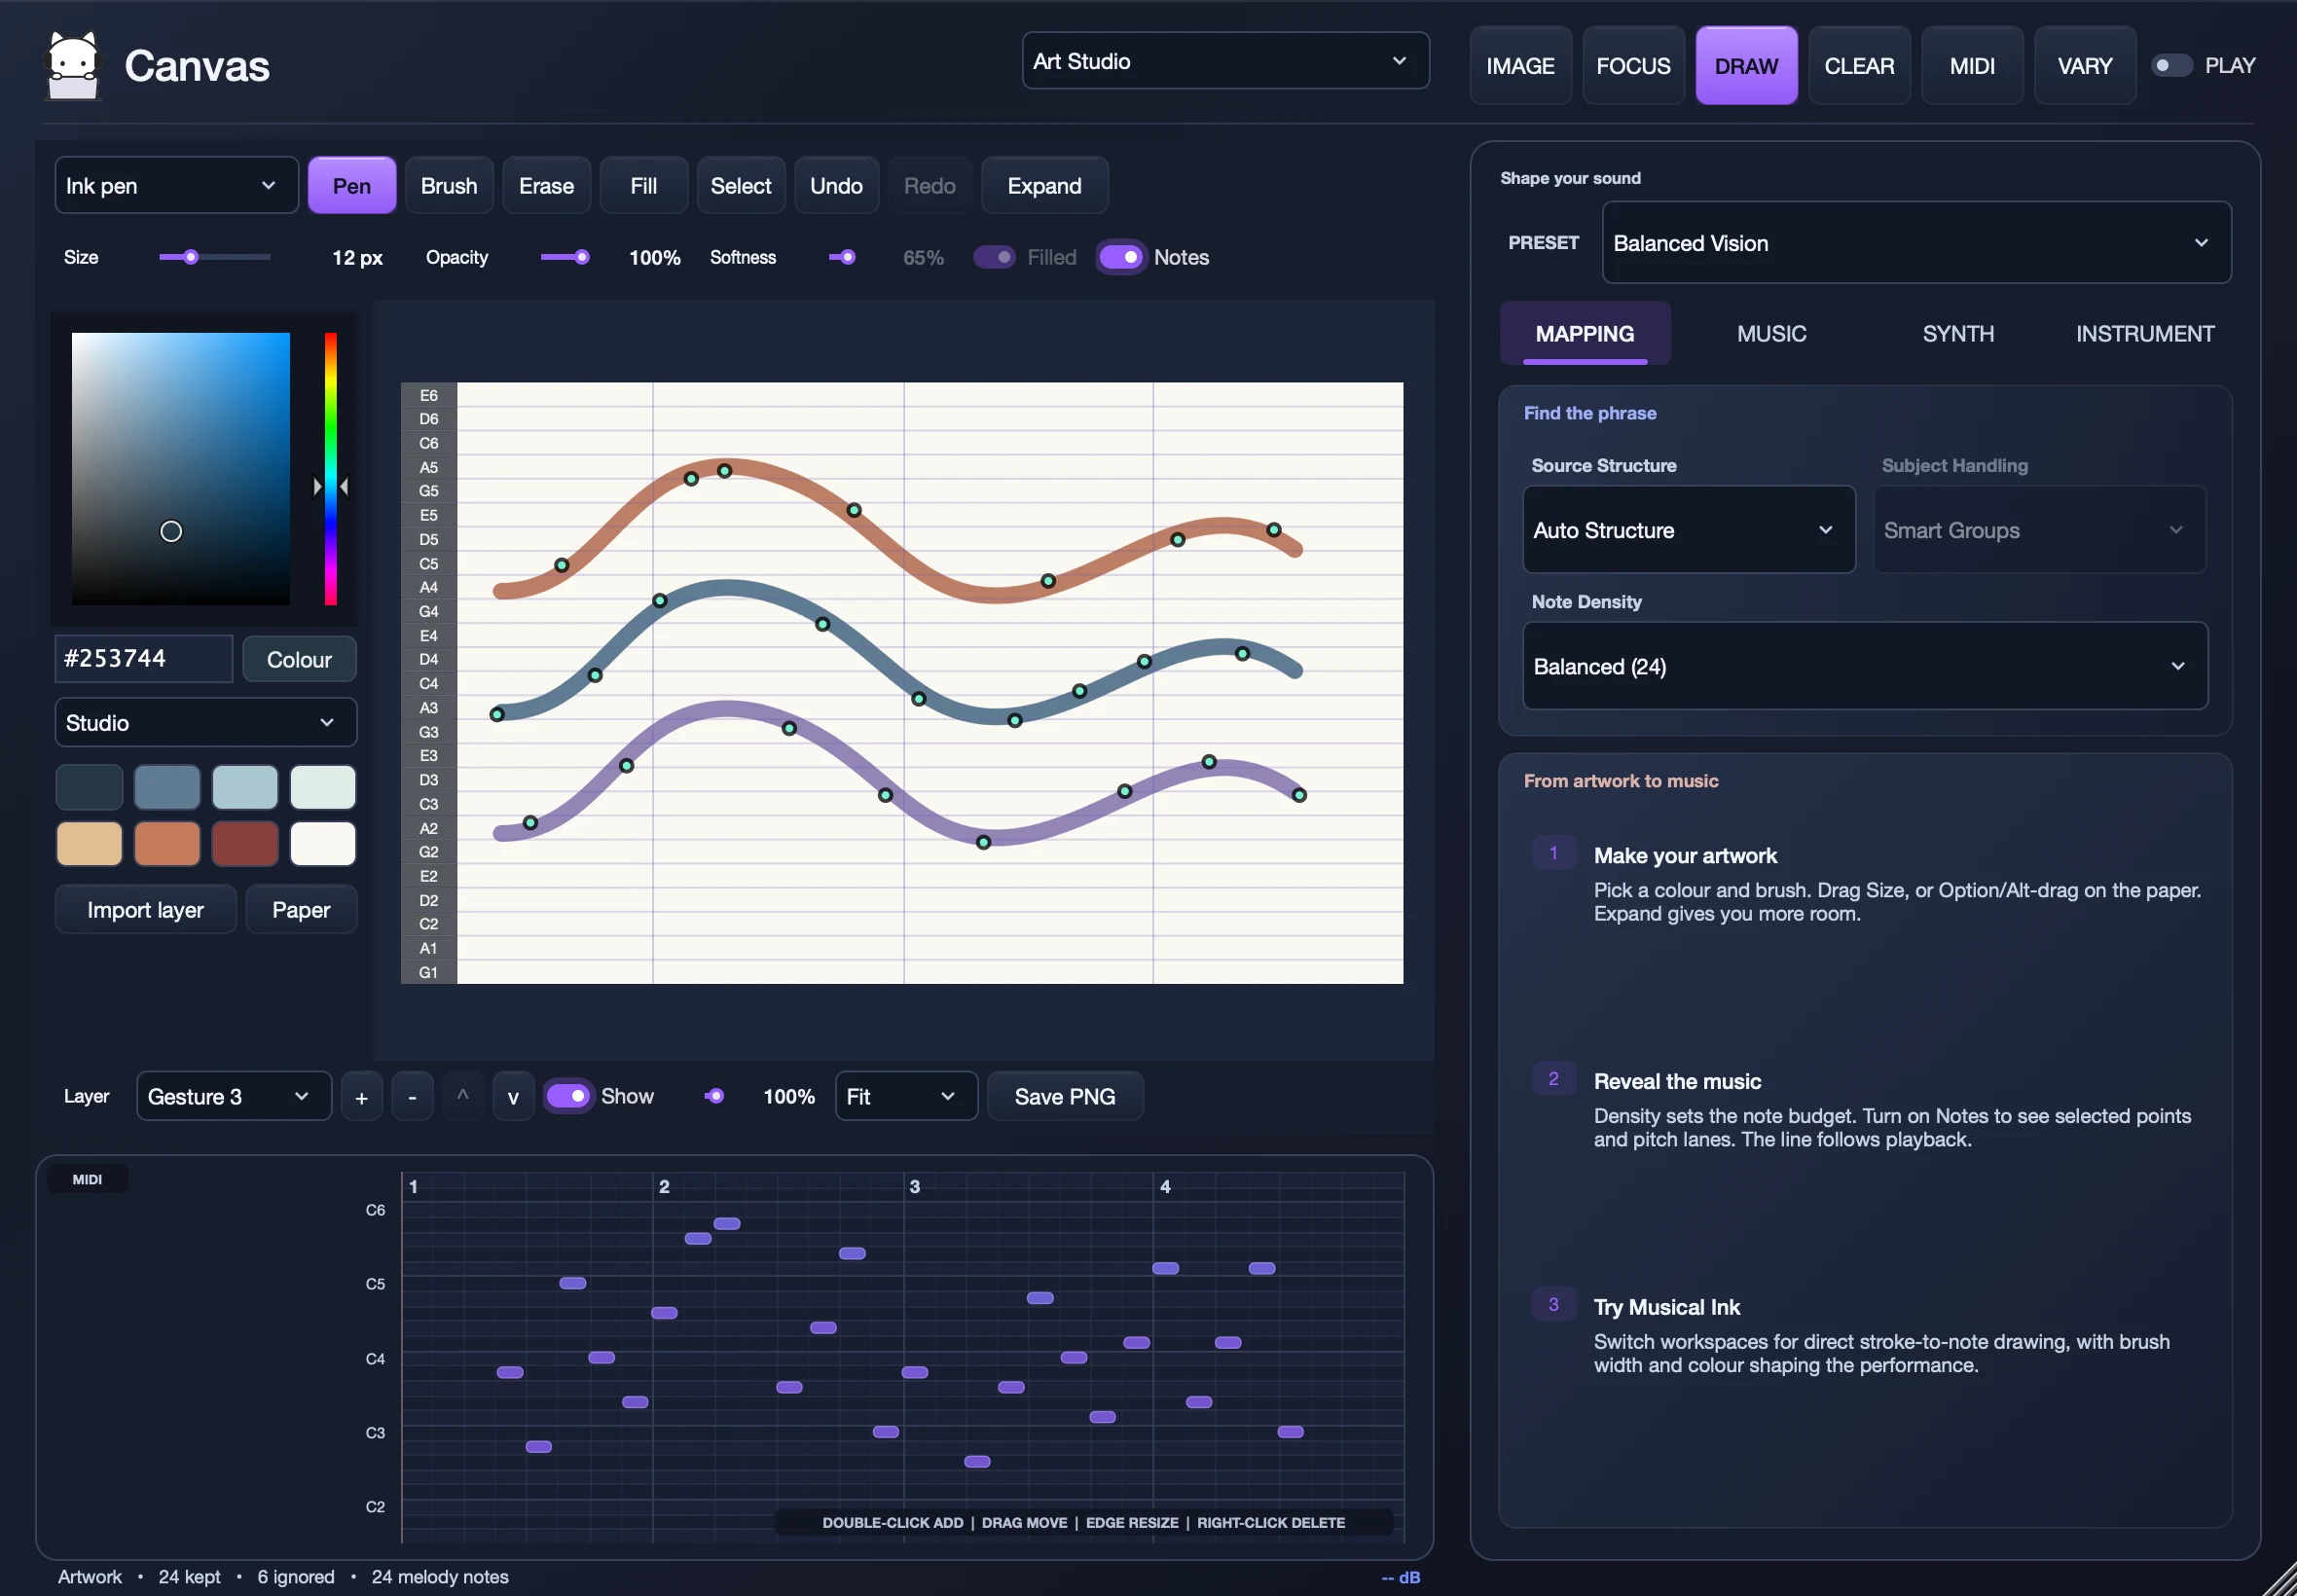This screenshot has height=1596, width=2297.
Task: Move layer down with v arrow
Action: coord(513,1097)
